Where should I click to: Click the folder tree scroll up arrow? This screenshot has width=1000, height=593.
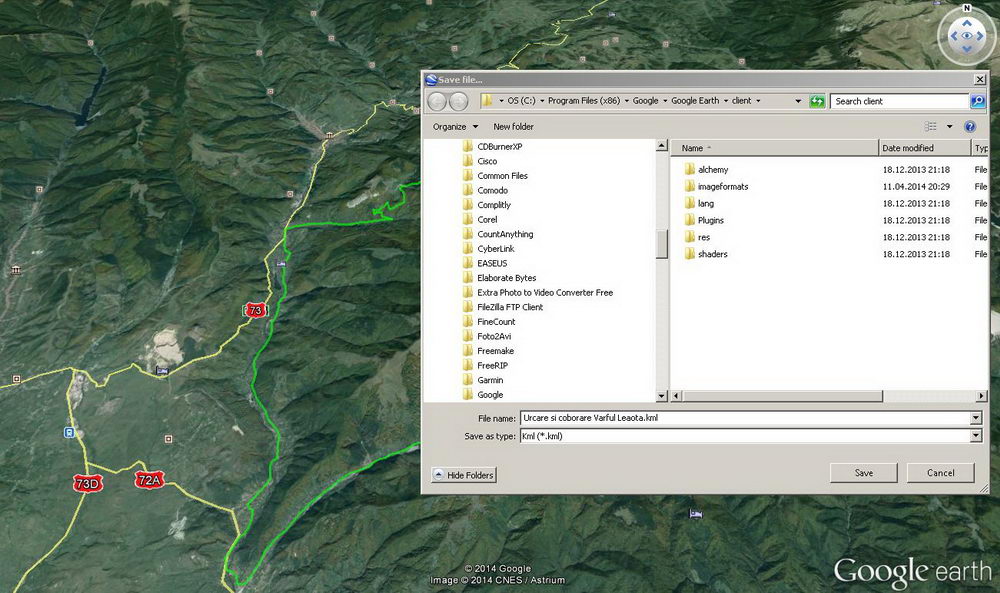point(661,146)
